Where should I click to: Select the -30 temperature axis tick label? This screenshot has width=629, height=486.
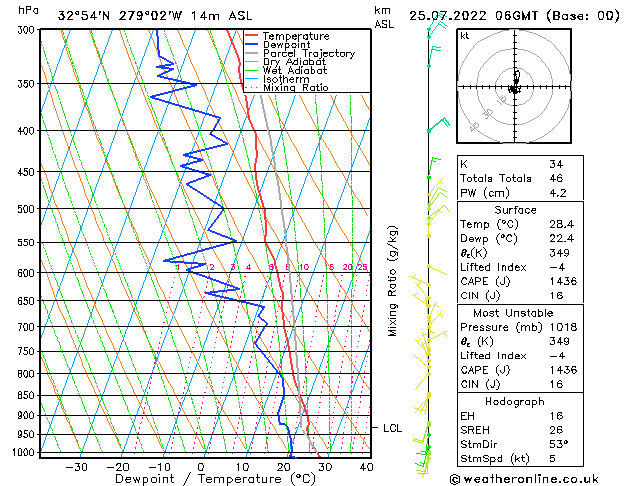(x=76, y=467)
